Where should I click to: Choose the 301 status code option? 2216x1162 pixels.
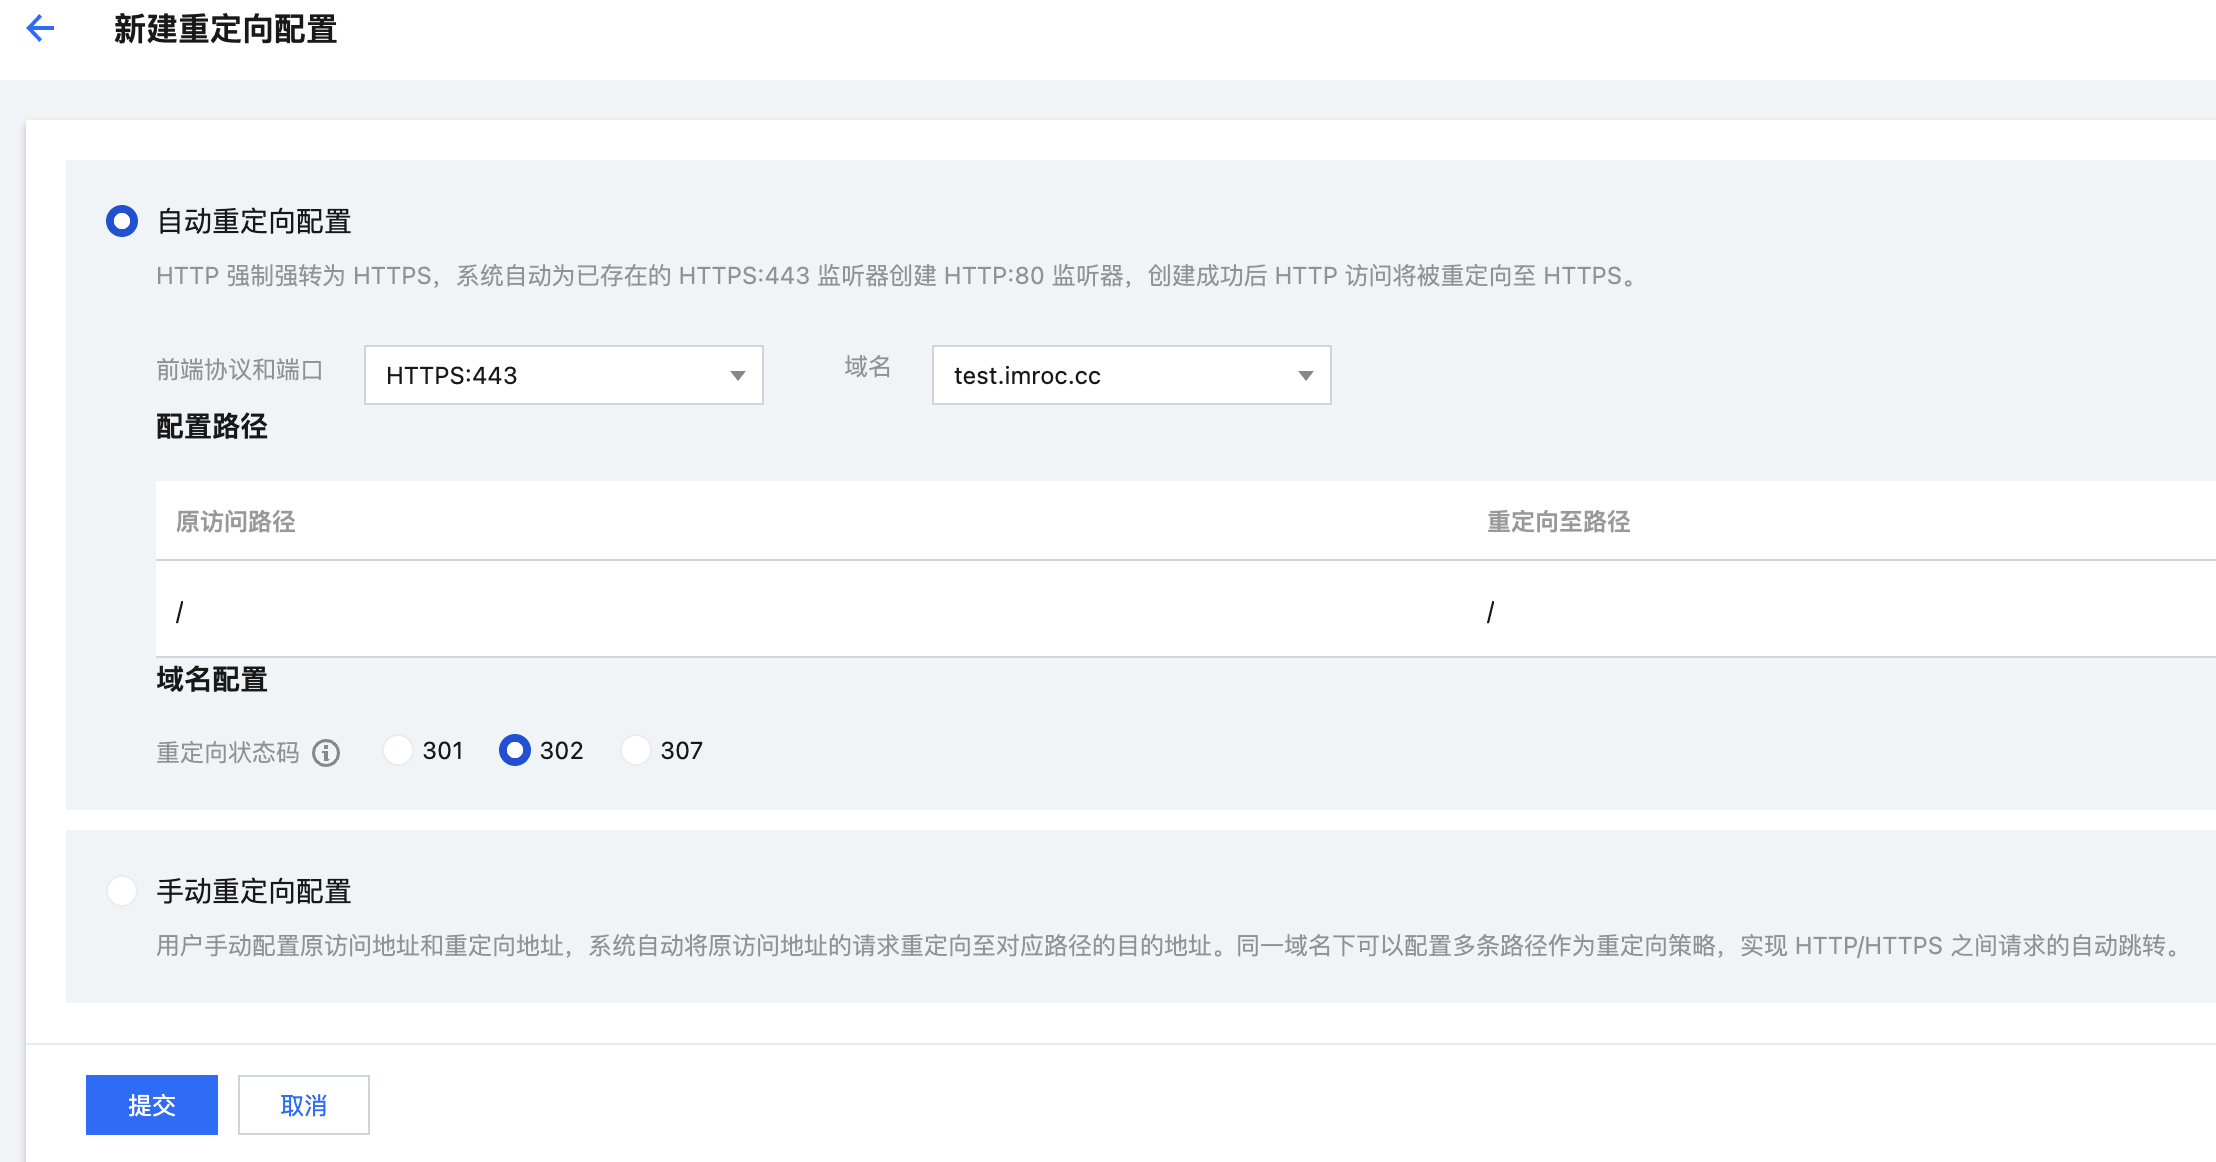tap(398, 750)
